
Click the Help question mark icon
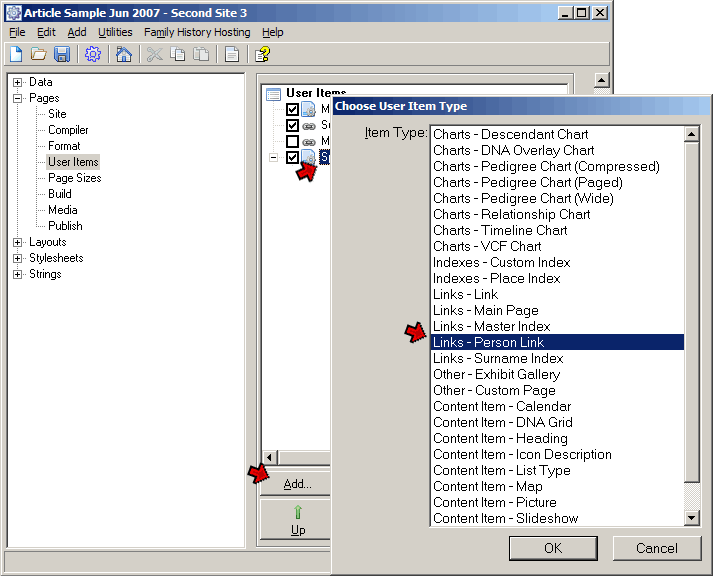(262, 54)
